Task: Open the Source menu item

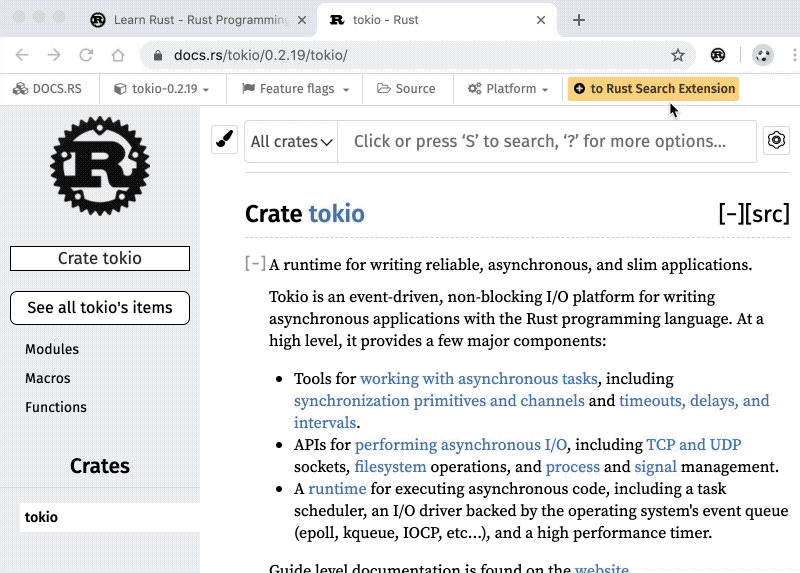Action: point(406,89)
